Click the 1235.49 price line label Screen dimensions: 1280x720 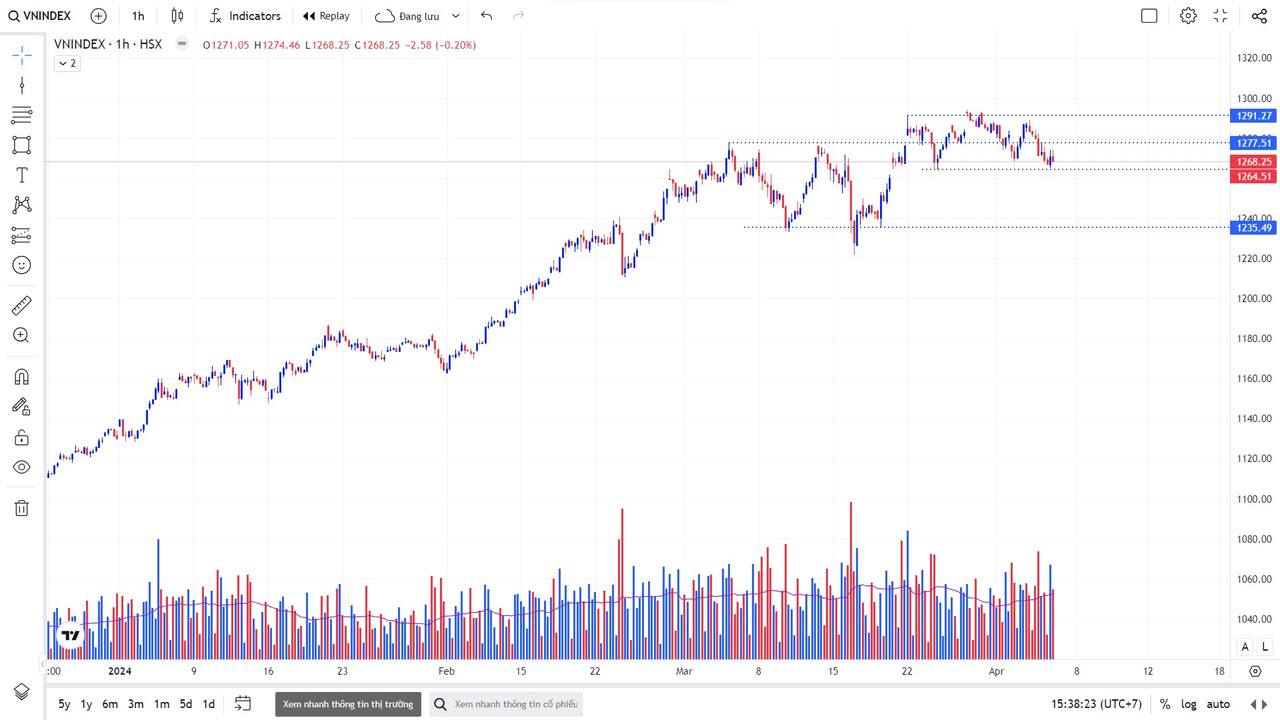click(1253, 228)
